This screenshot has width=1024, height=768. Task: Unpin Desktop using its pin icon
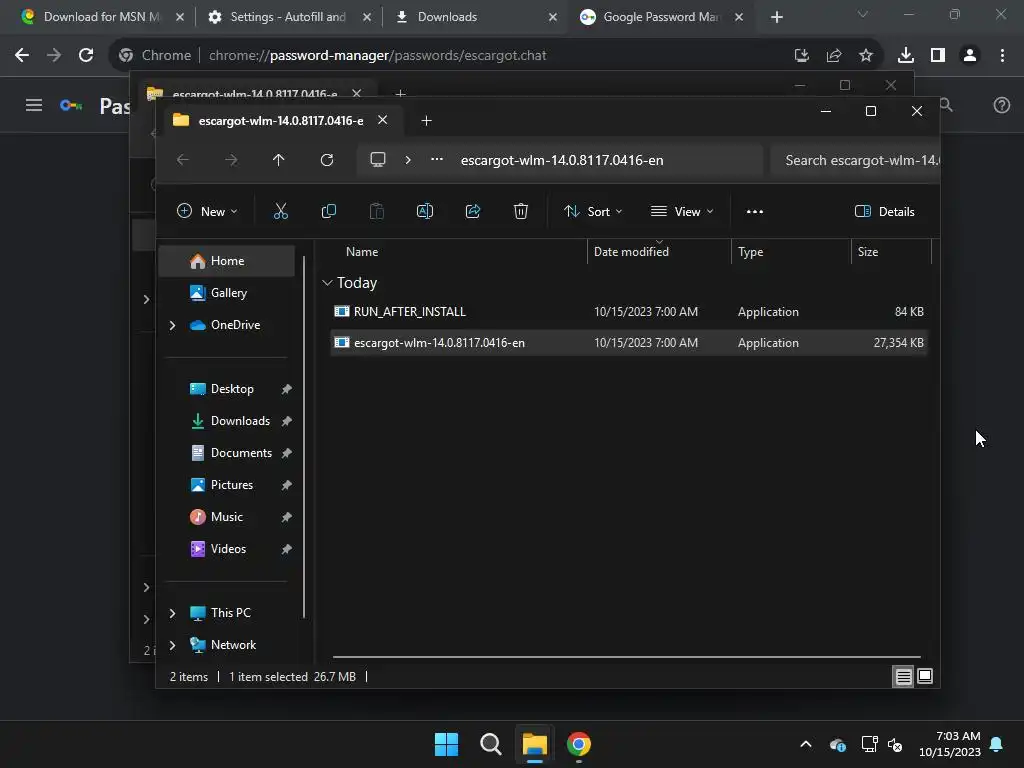point(286,389)
